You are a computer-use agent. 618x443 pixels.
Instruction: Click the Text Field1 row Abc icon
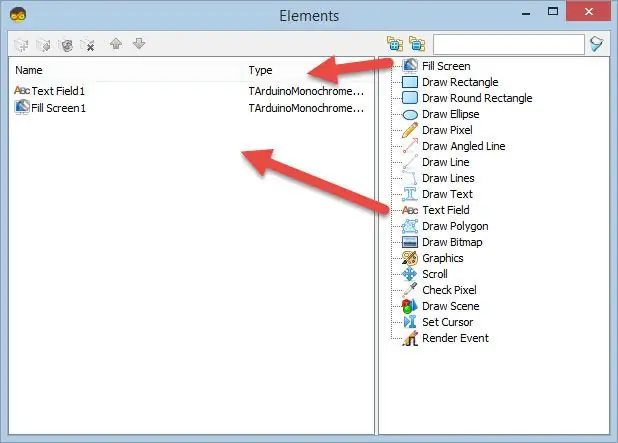click(22, 91)
